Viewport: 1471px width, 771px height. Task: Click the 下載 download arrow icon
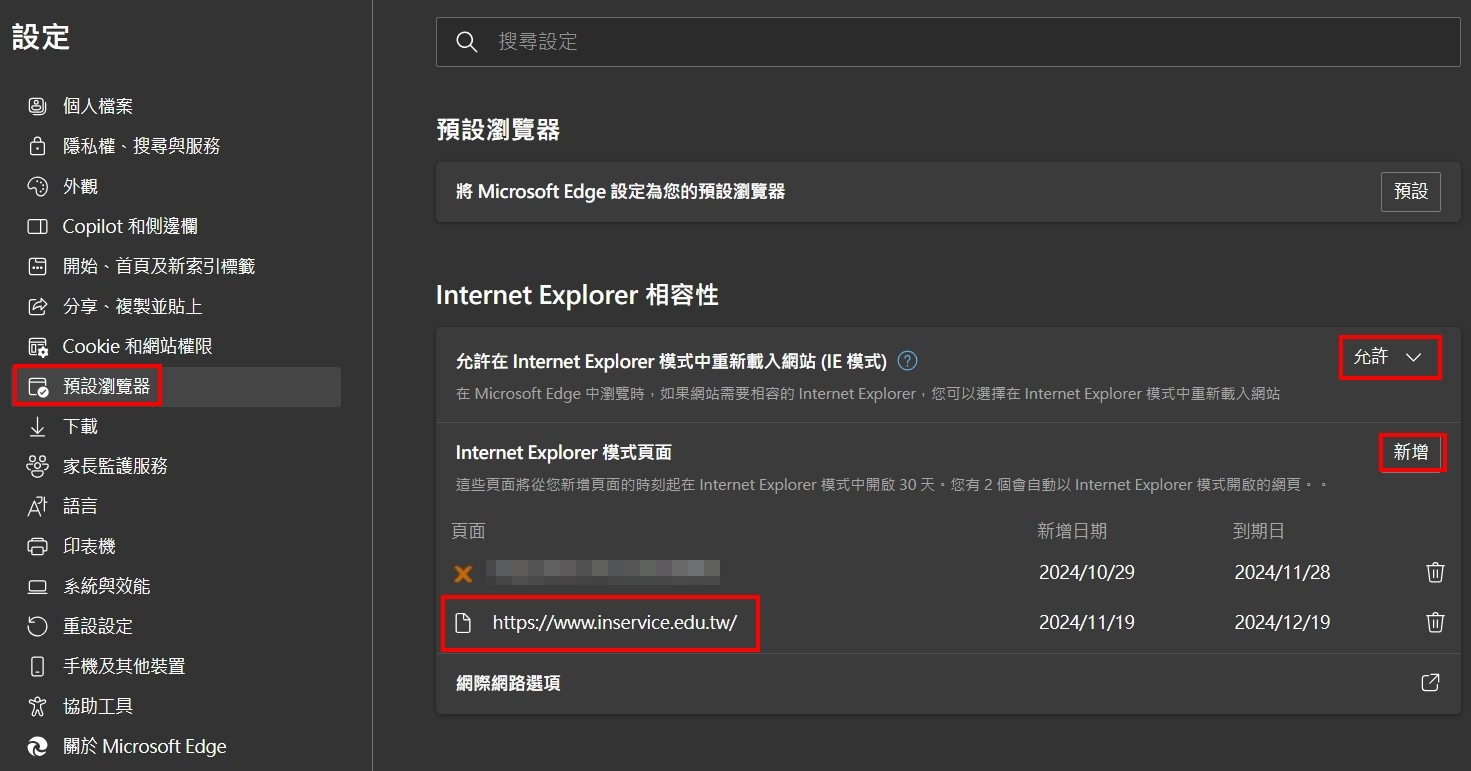pos(37,426)
